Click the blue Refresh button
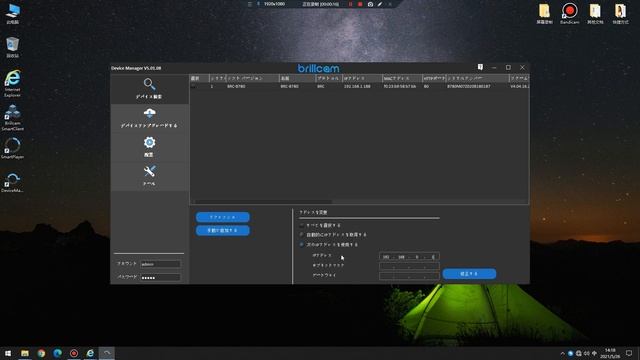The width and height of the screenshot is (640, 360). pyautogui.click(x=223, y=217)
